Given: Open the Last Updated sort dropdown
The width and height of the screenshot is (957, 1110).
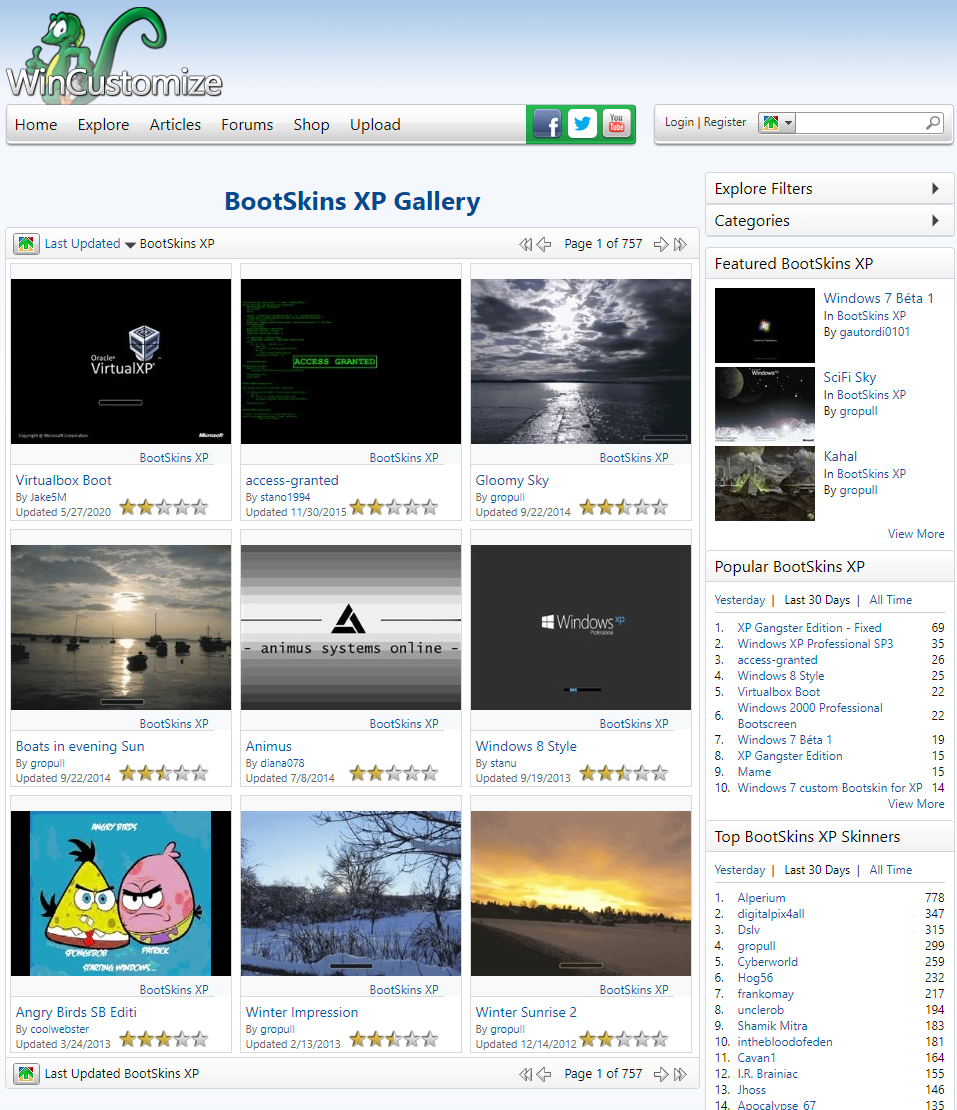Looking at the screenshot, I should (x=90, y=244).
